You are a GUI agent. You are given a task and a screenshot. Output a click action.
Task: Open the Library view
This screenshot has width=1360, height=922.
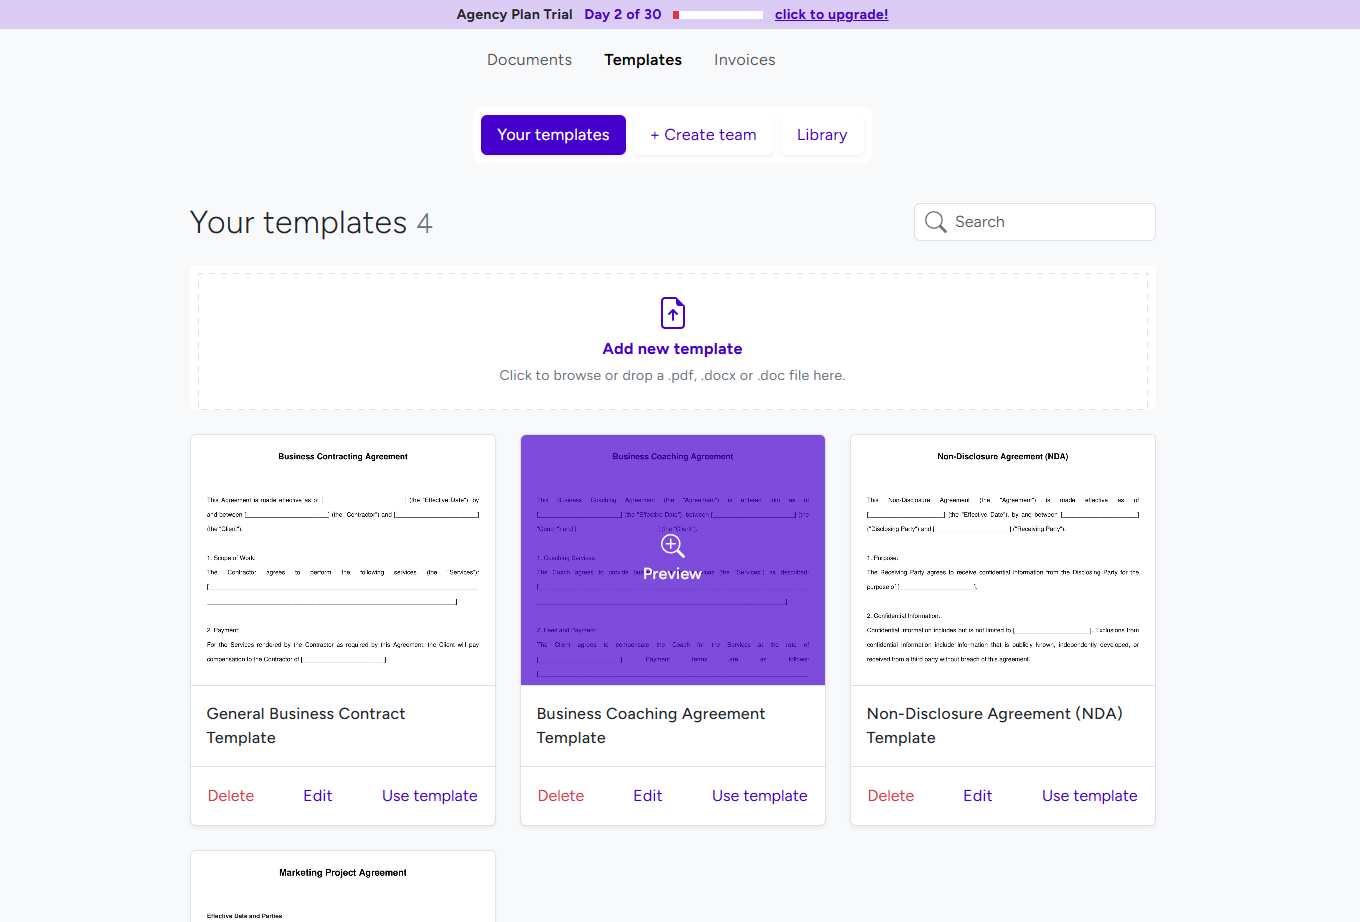tap(821, 134)
